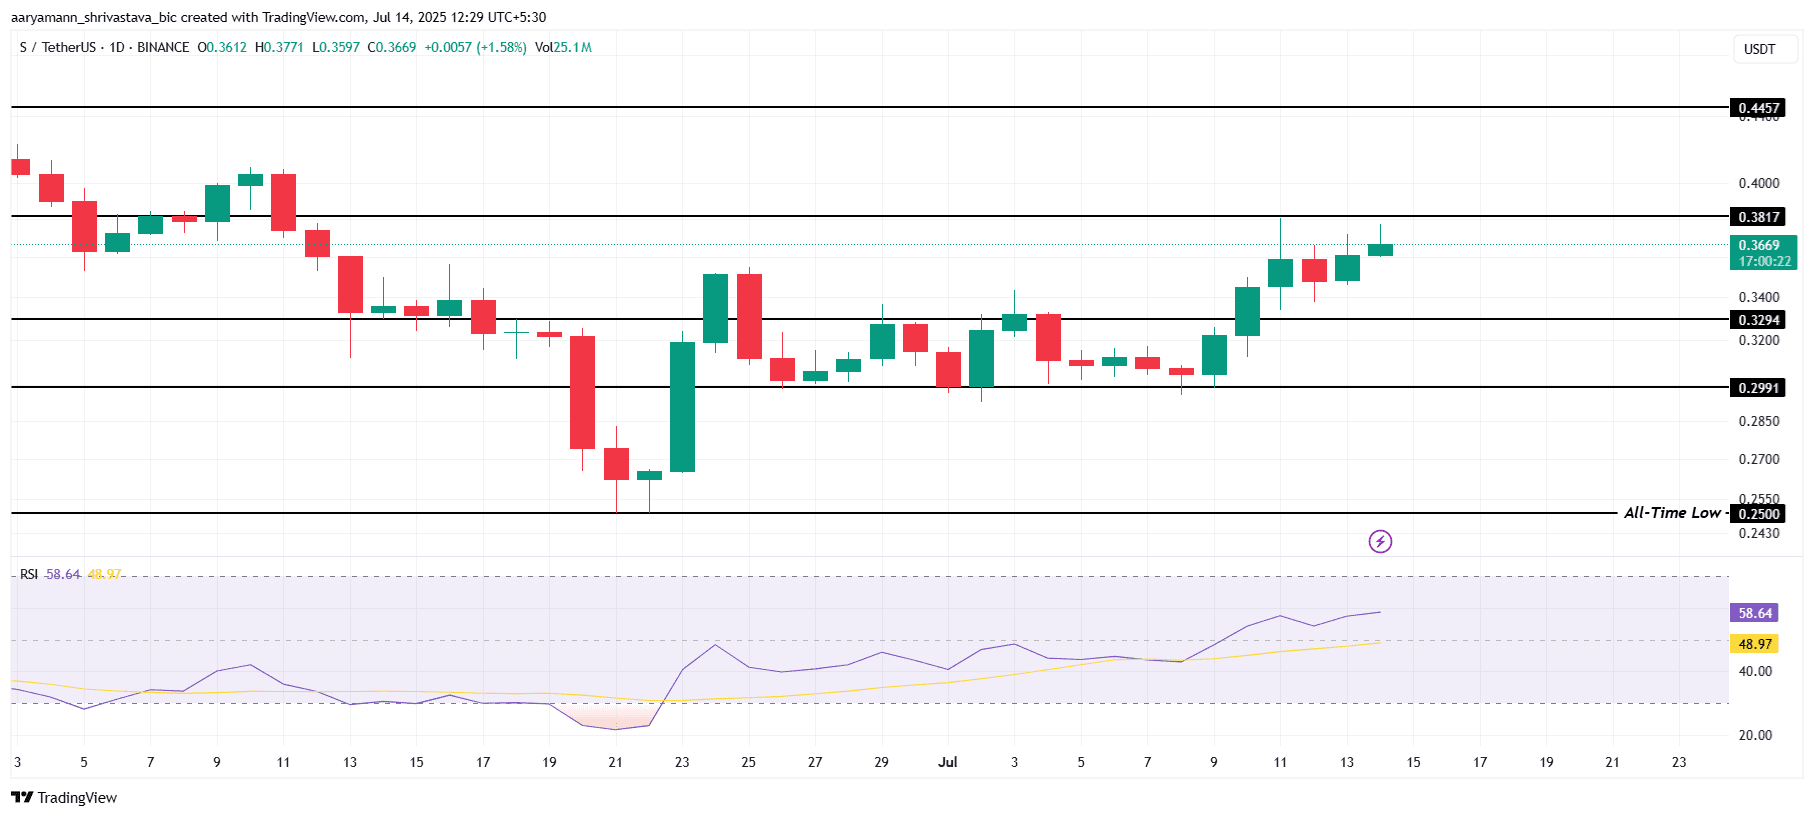The width and height of the screenshot is (1814, 817).
Task: Click the S / TetherUS symbol title
Action: [58, 47]
